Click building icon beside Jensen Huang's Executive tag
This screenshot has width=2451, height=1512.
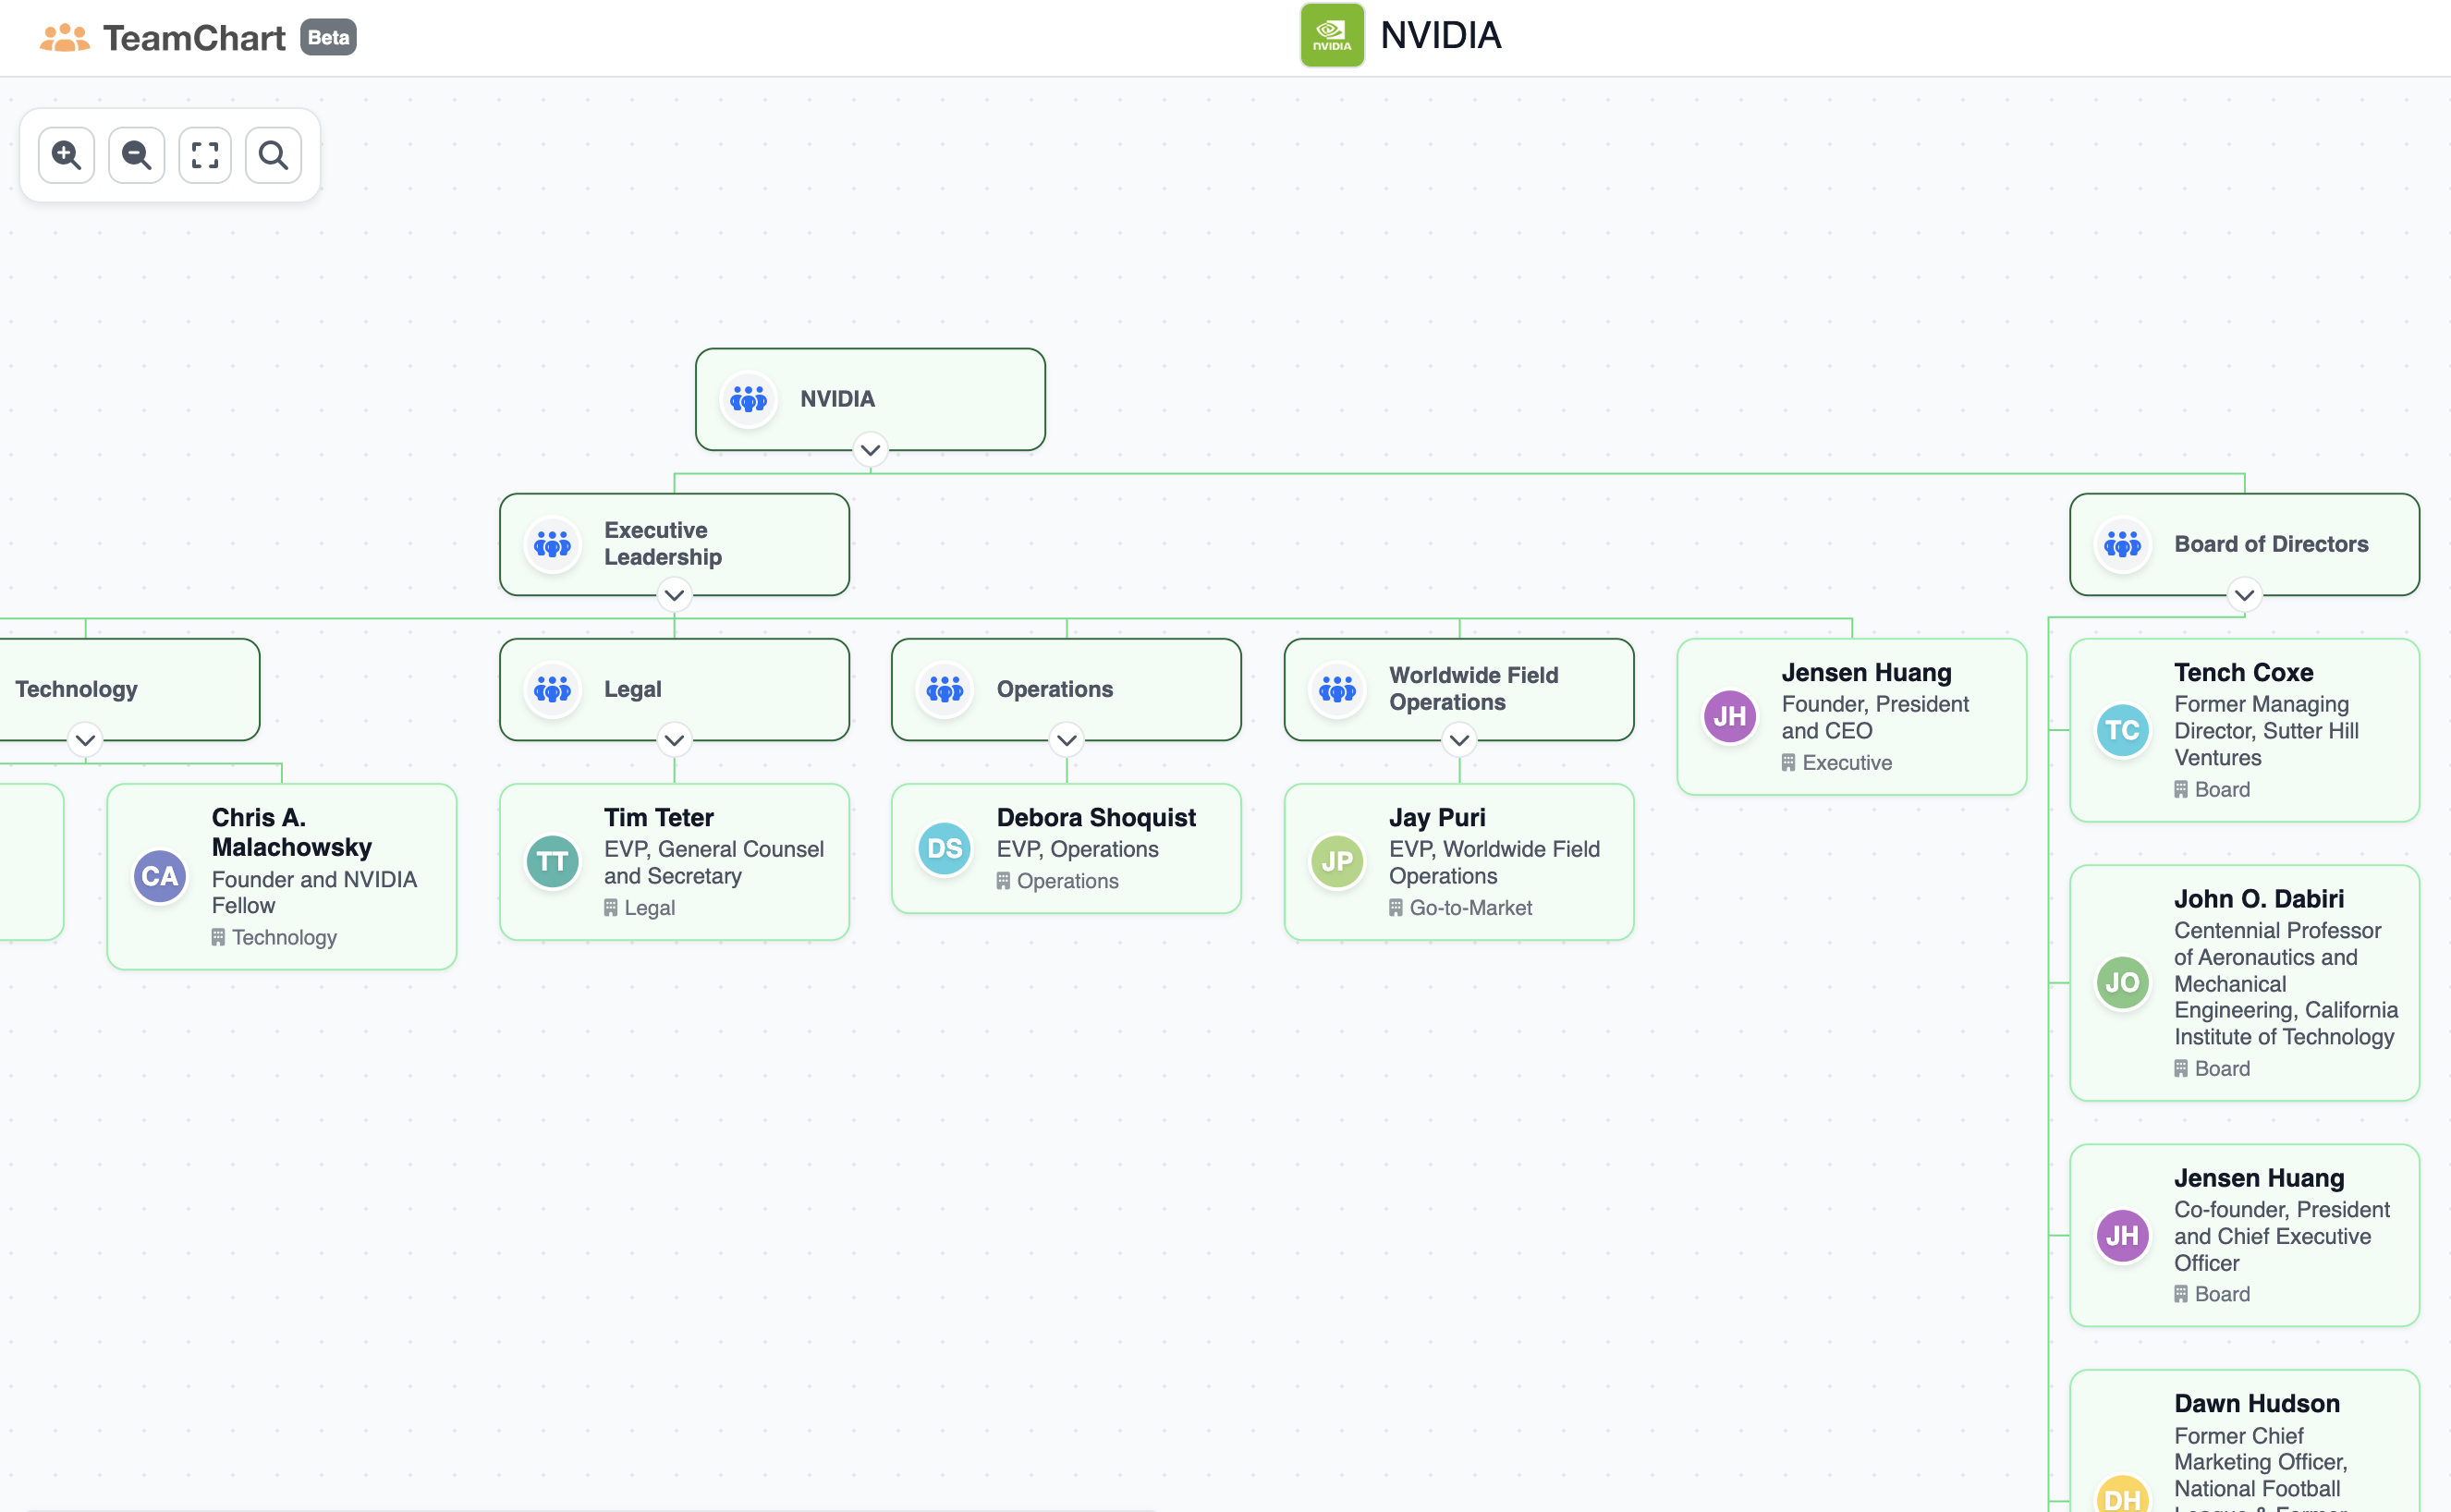click(1789, 763)
